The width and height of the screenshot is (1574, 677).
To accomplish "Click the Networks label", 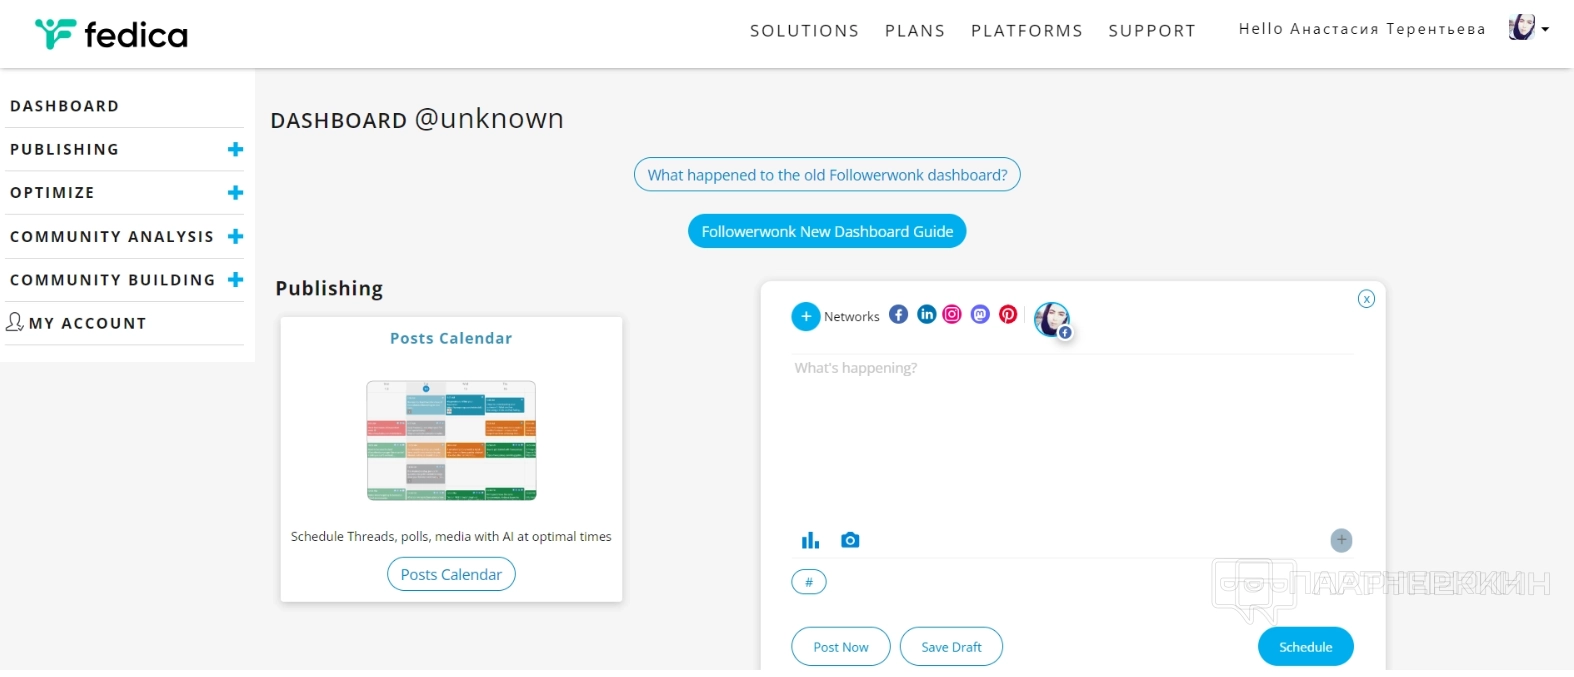I will tap(852, 316).
